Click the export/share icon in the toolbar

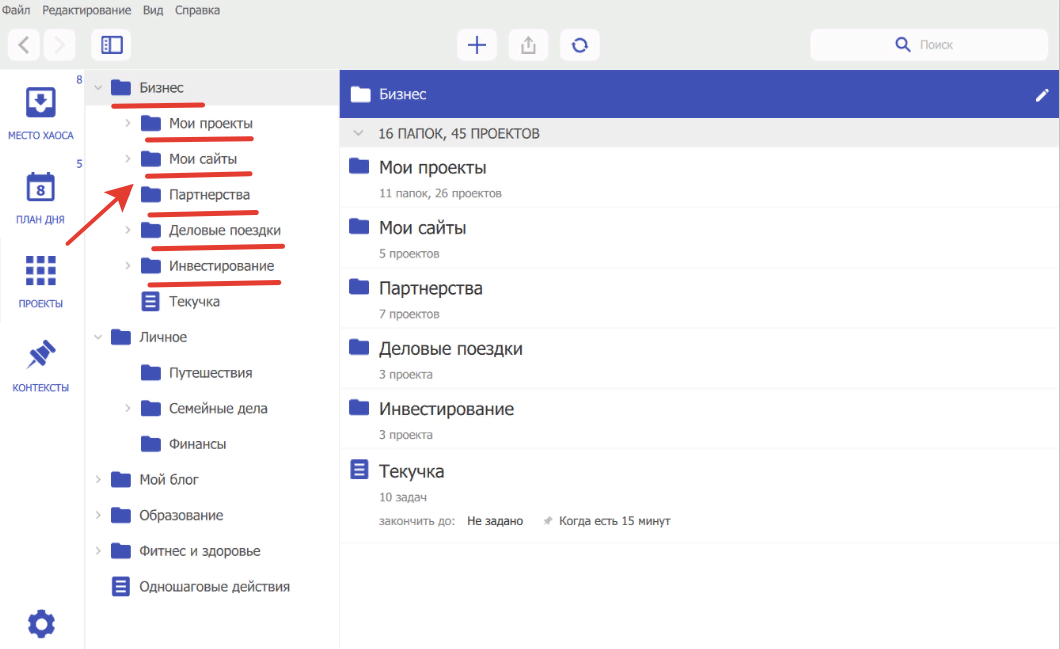click(528, 44)
